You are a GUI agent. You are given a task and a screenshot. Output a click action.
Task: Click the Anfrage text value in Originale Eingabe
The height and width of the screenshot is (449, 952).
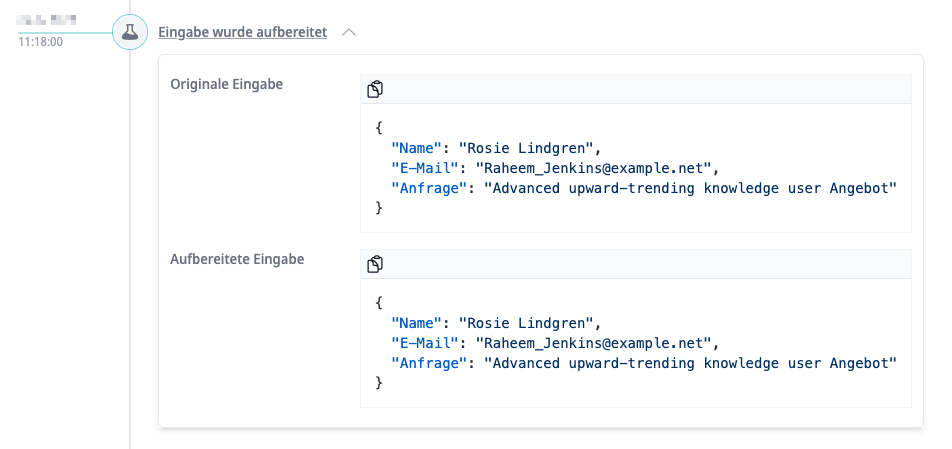pos(690,188)
